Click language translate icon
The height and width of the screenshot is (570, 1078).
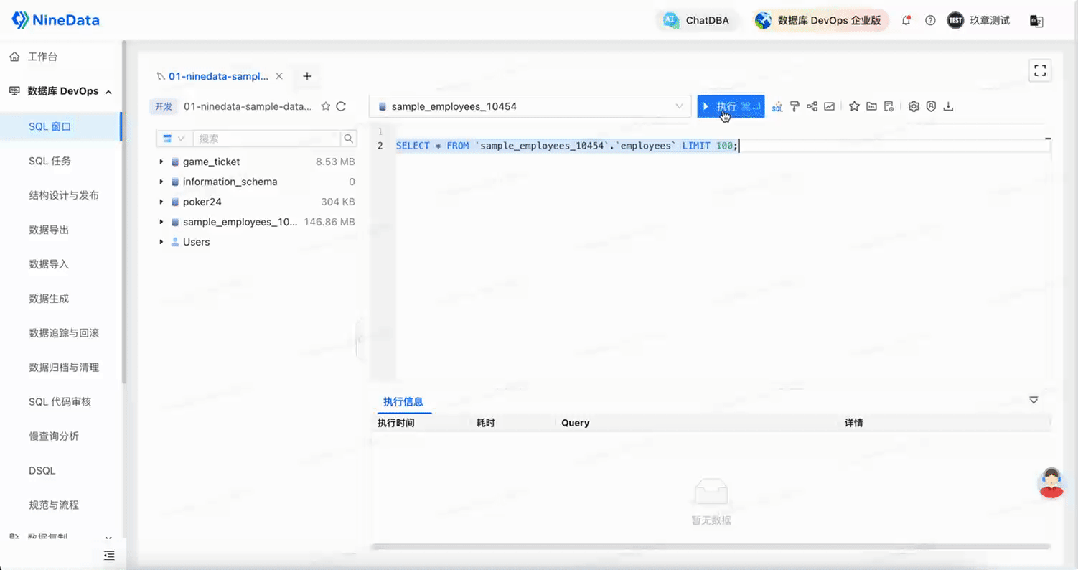[x=1036, y=21]
